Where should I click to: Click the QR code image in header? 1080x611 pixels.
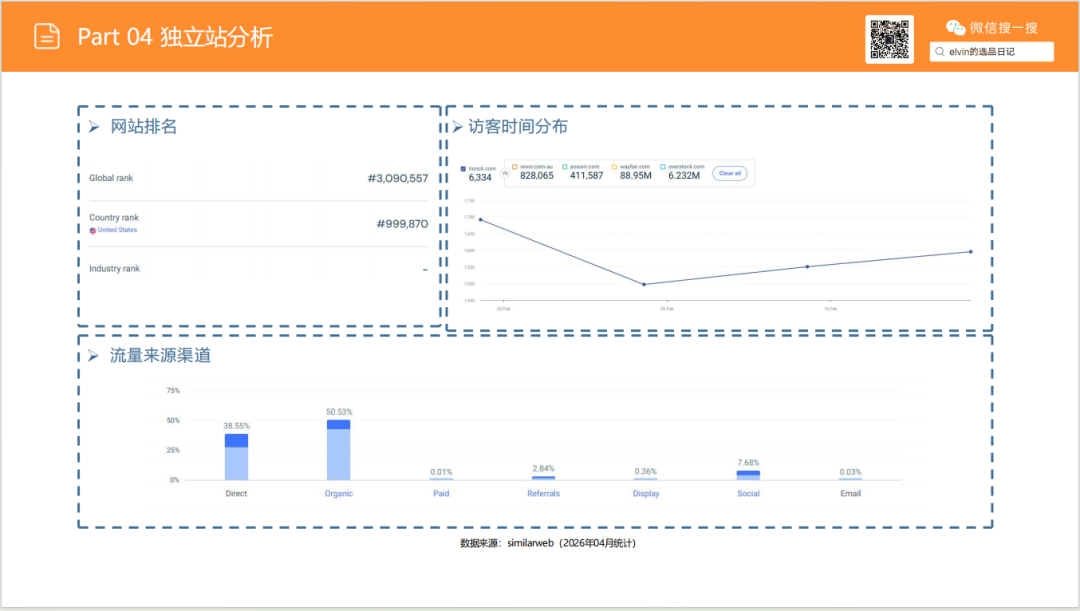click(889, 39)
